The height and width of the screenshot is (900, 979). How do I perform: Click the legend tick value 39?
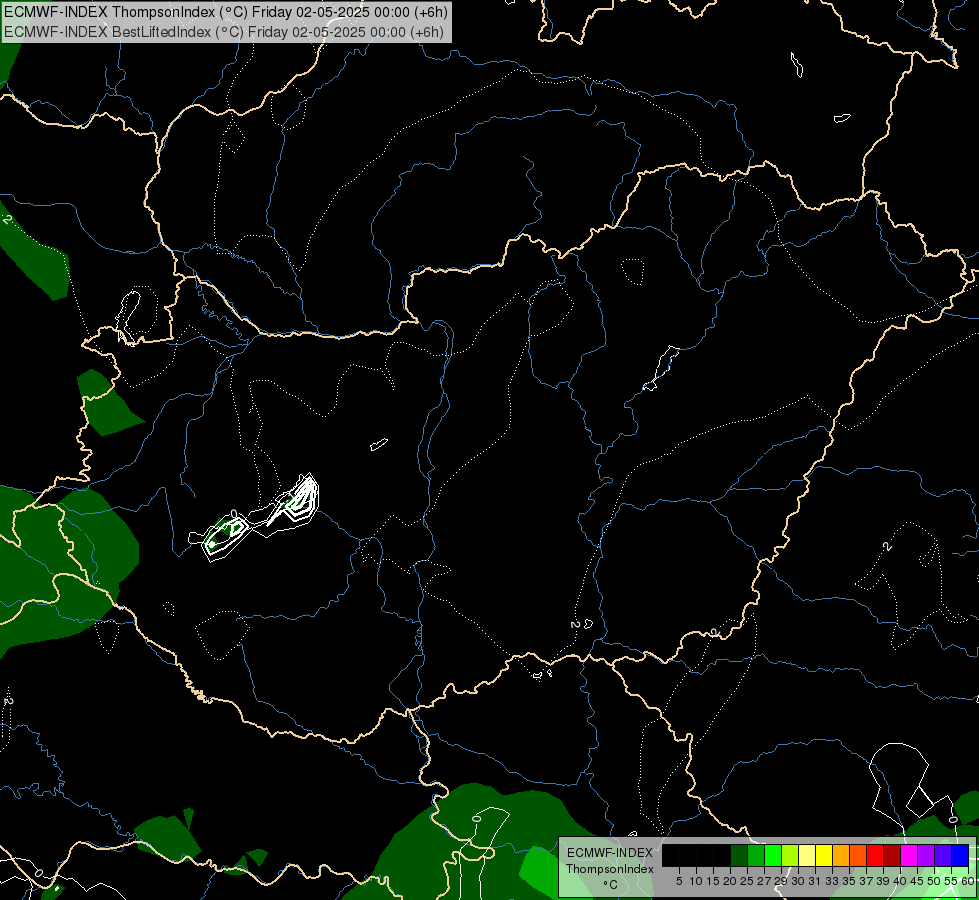[882, 881]
